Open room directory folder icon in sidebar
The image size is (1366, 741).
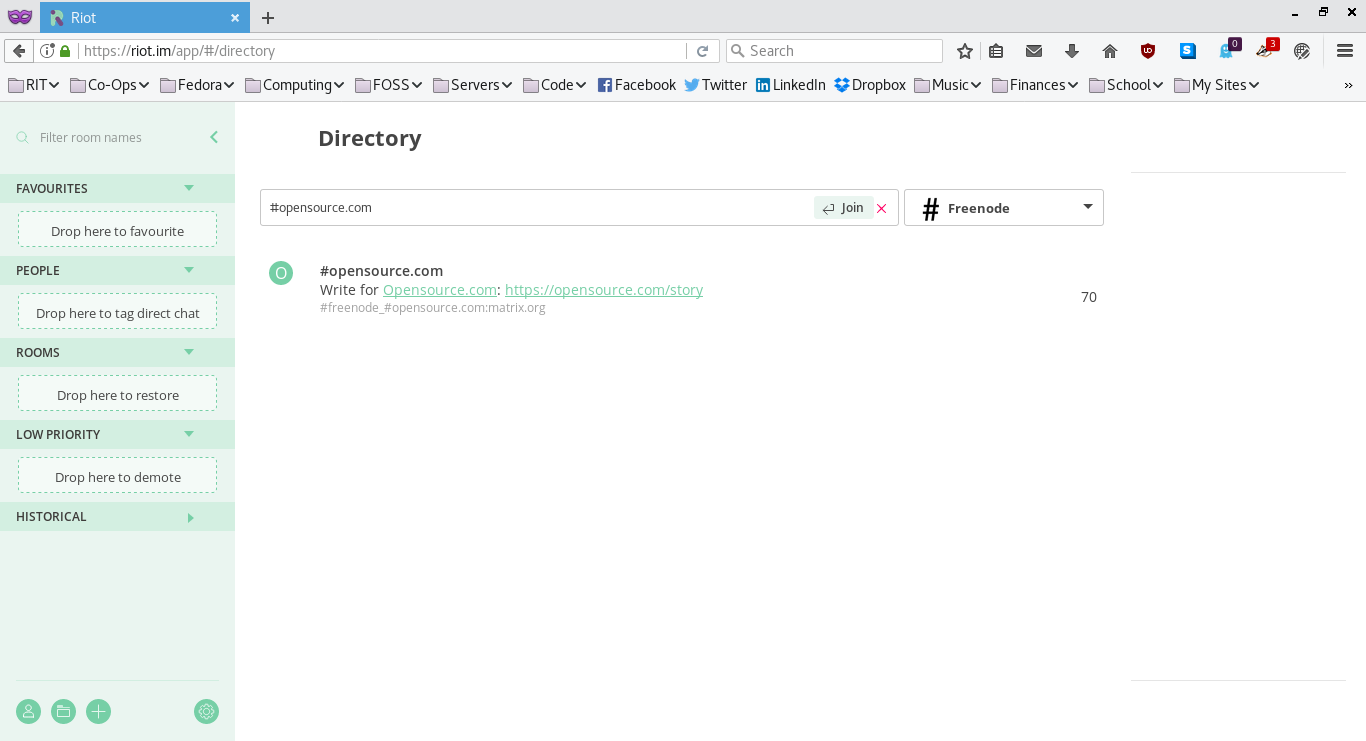point(63,712)
